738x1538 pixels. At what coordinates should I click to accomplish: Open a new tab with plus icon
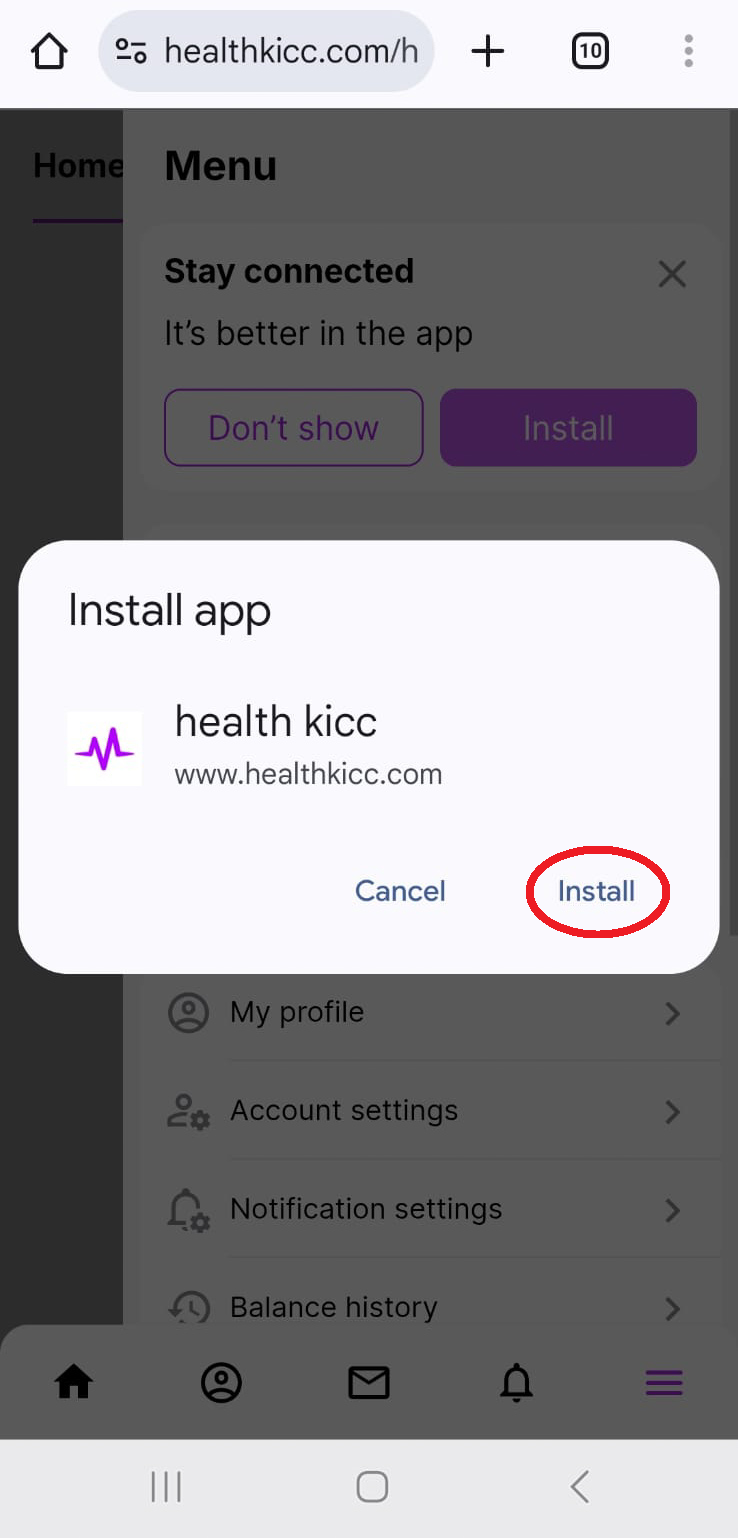click(488, 51)
